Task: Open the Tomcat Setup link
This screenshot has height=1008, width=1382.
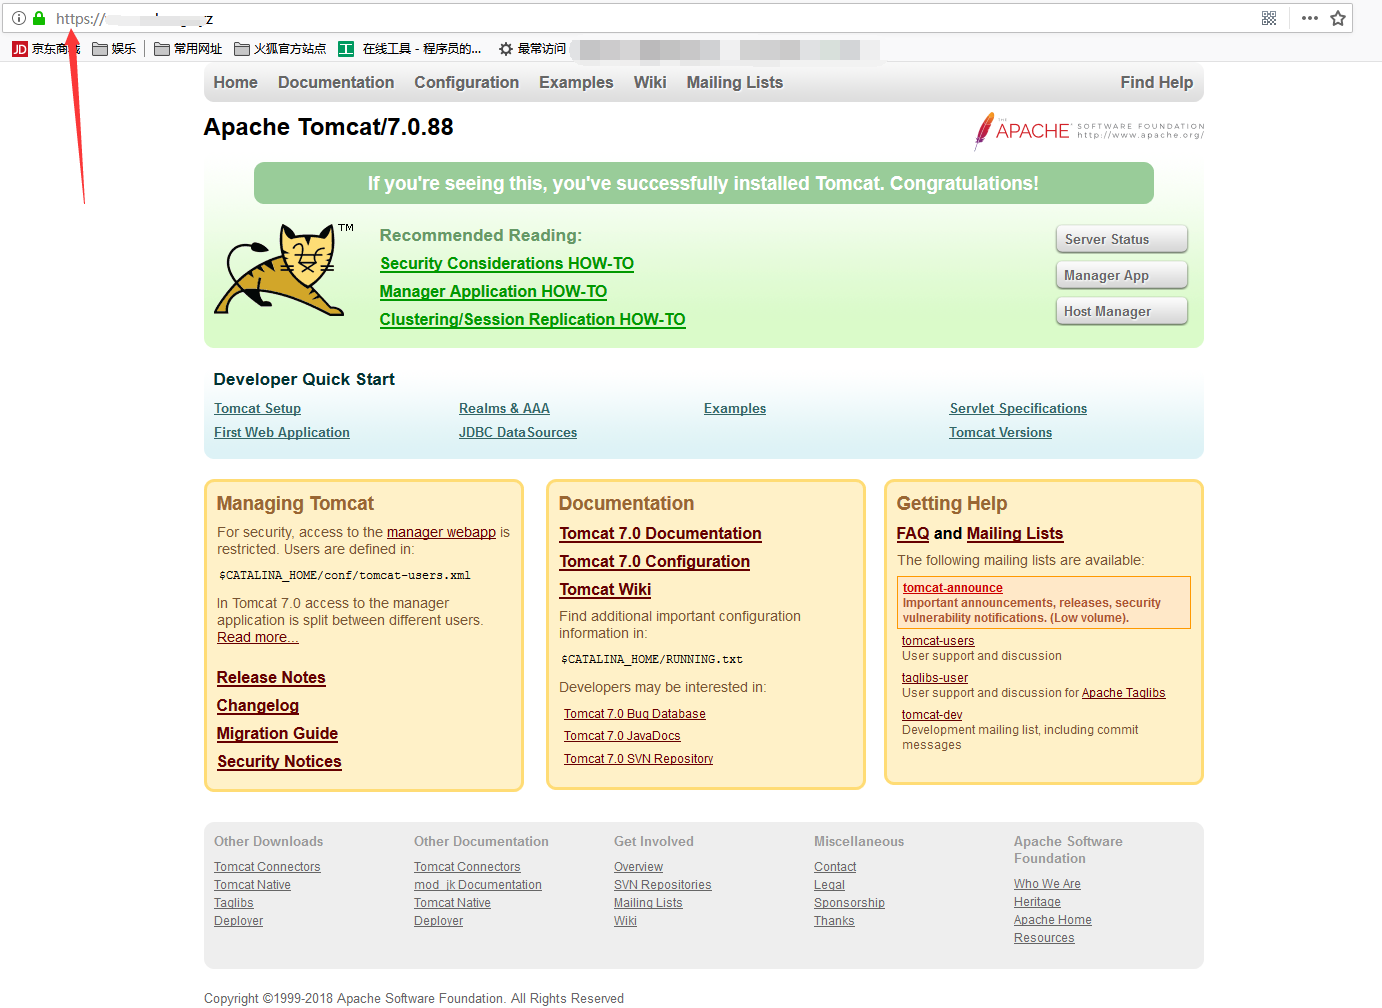Action: pos(257,408)
